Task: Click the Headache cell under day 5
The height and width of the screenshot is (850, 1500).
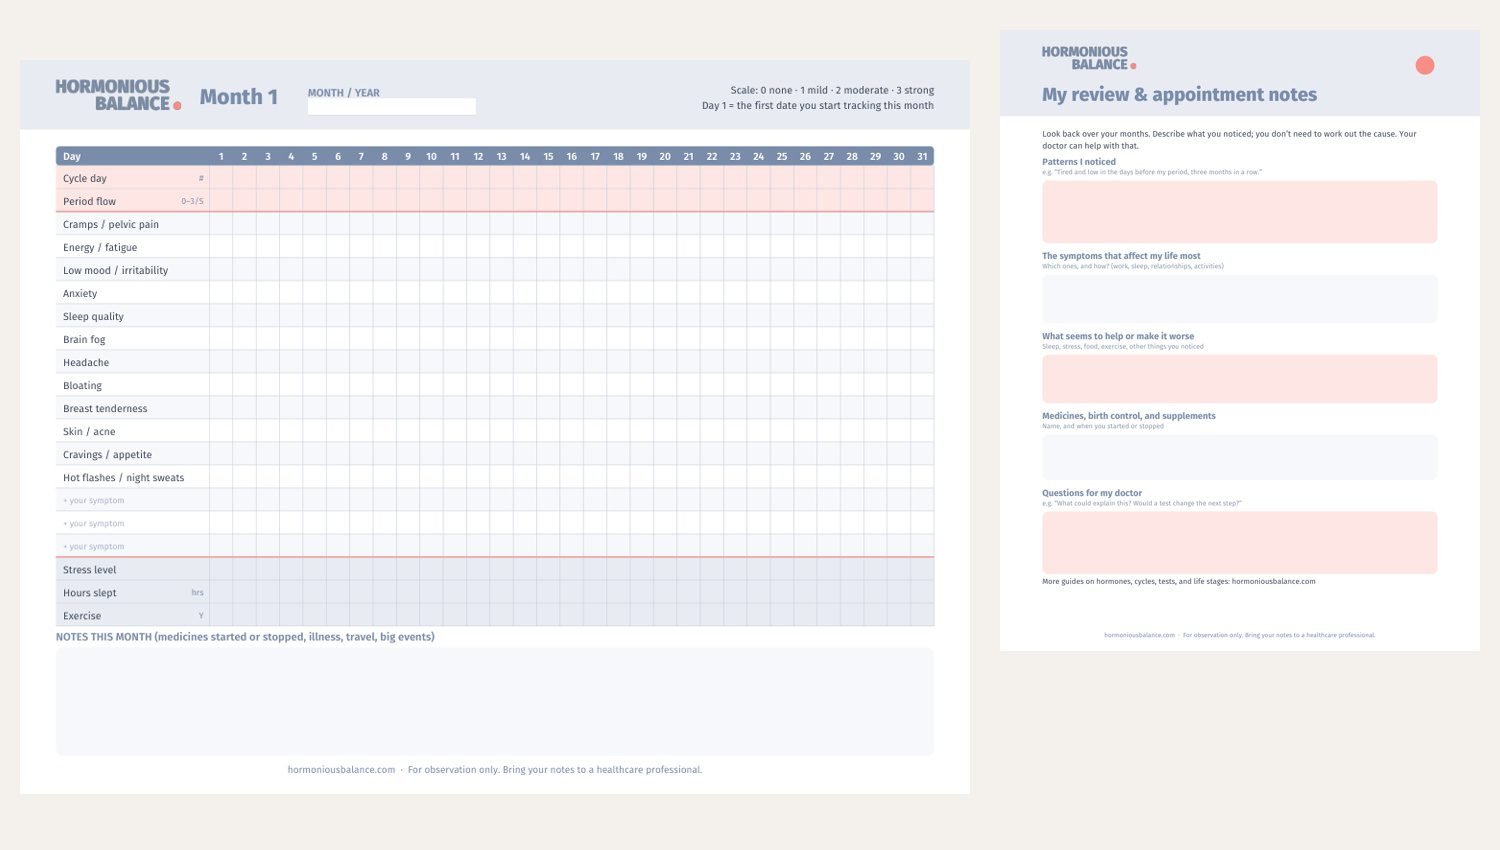Action: [314, 362]
